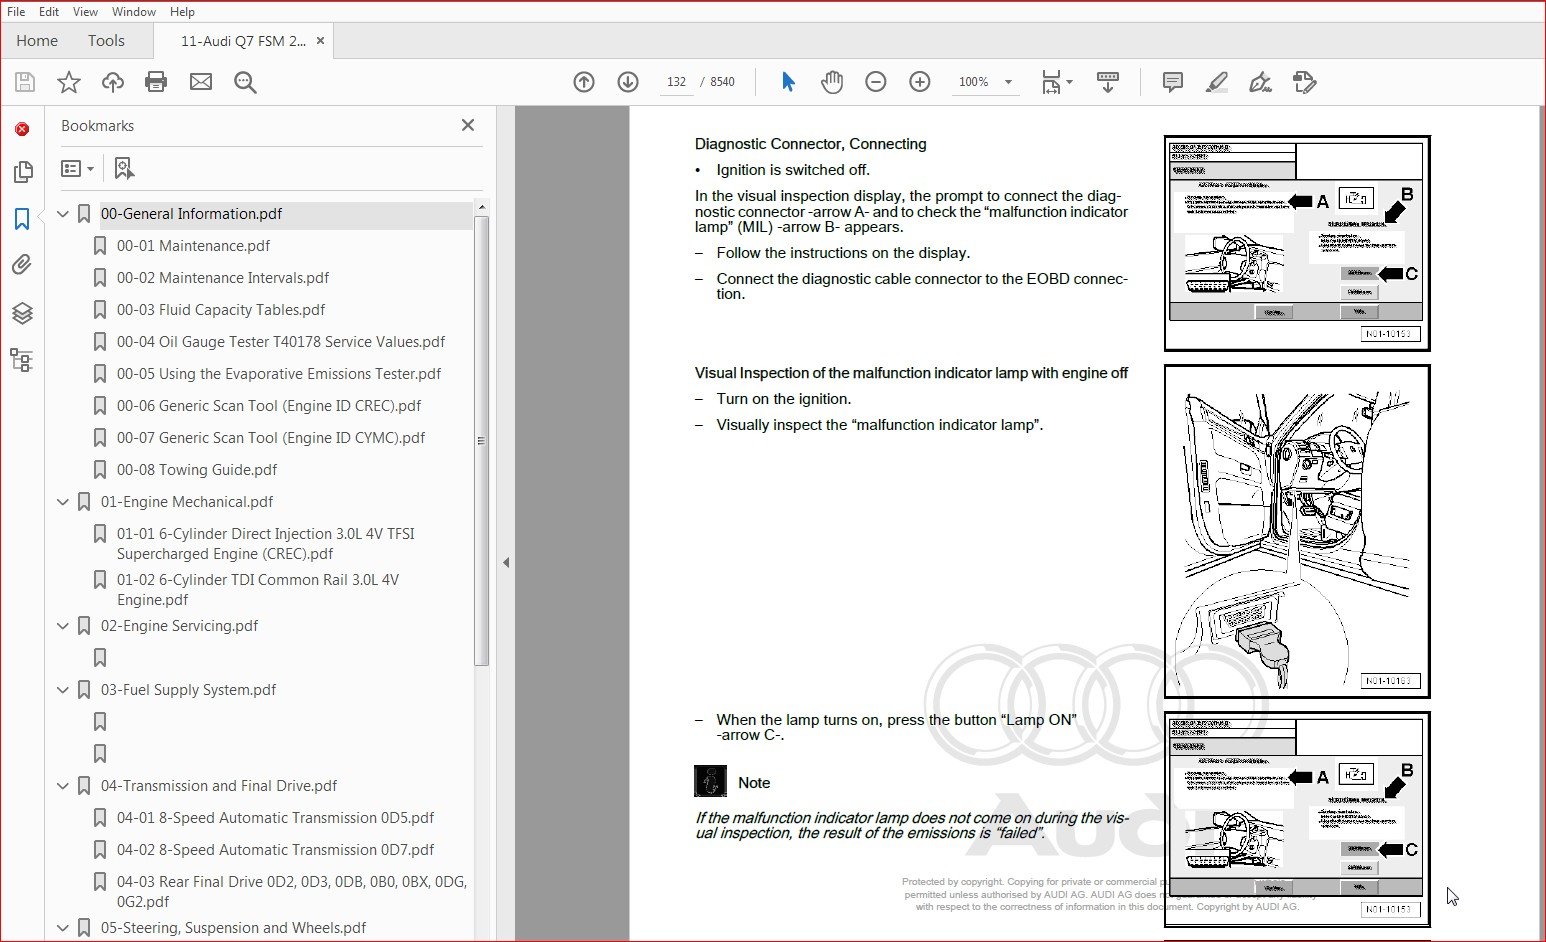Open the File menu
1546x942 pixels.
point(16,11)
